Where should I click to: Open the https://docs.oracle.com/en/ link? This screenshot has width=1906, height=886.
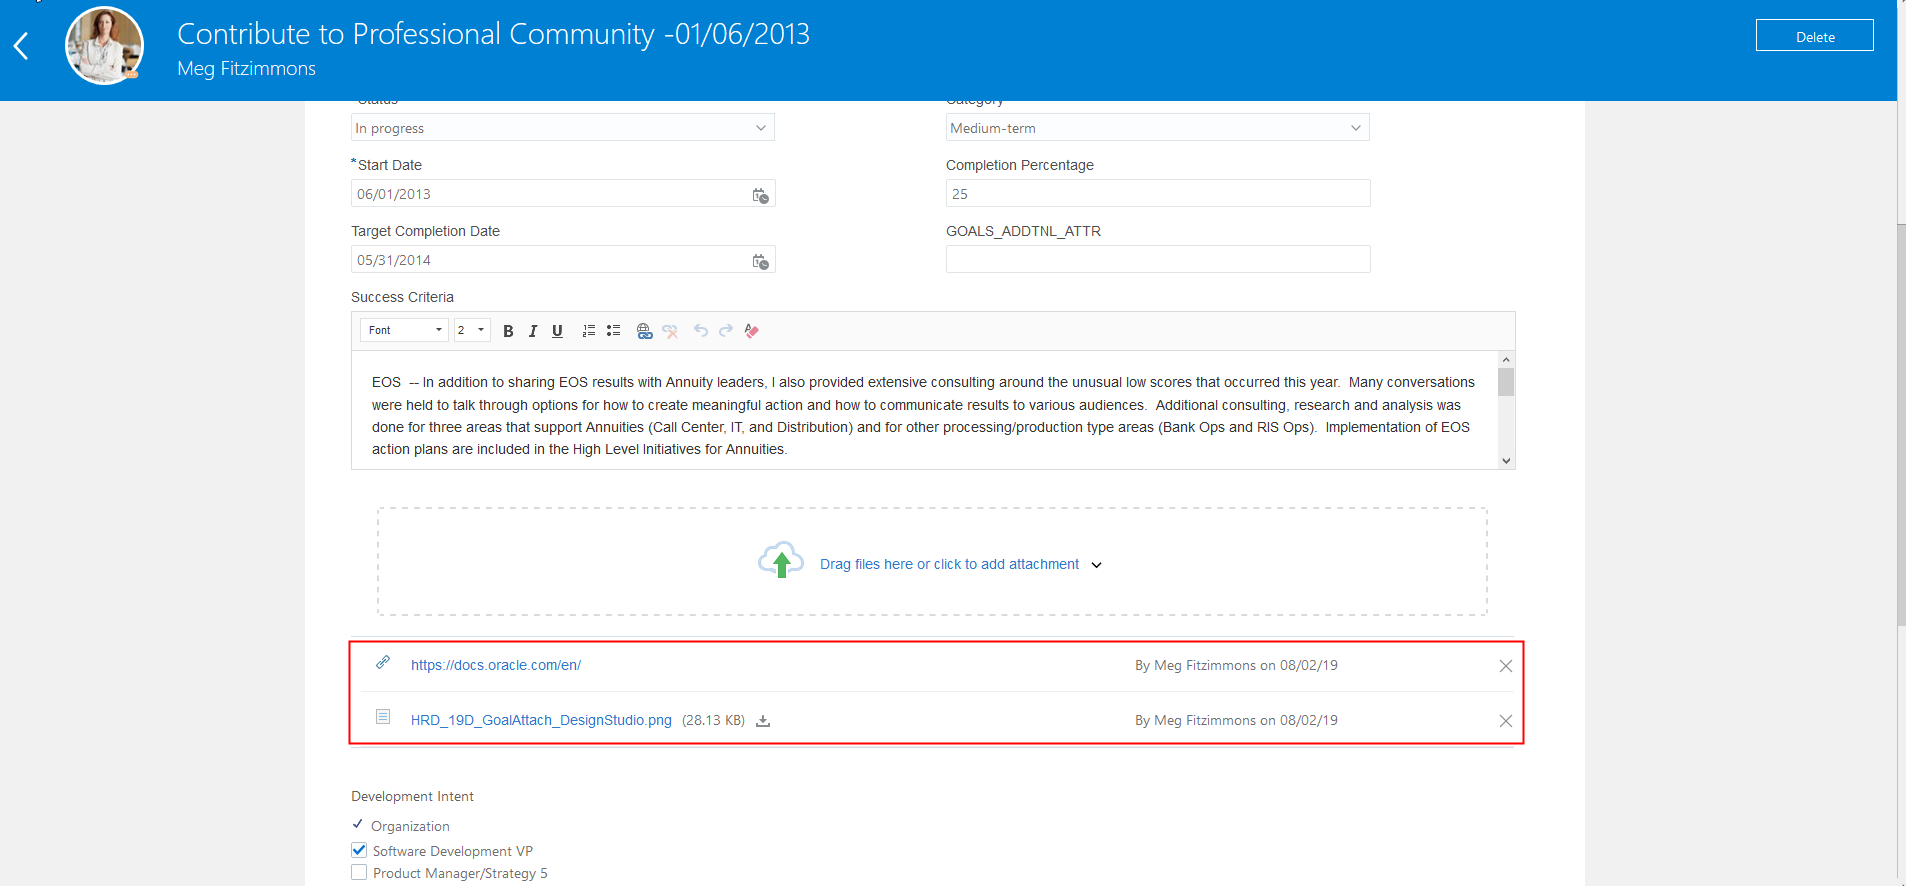coord(495,665)
